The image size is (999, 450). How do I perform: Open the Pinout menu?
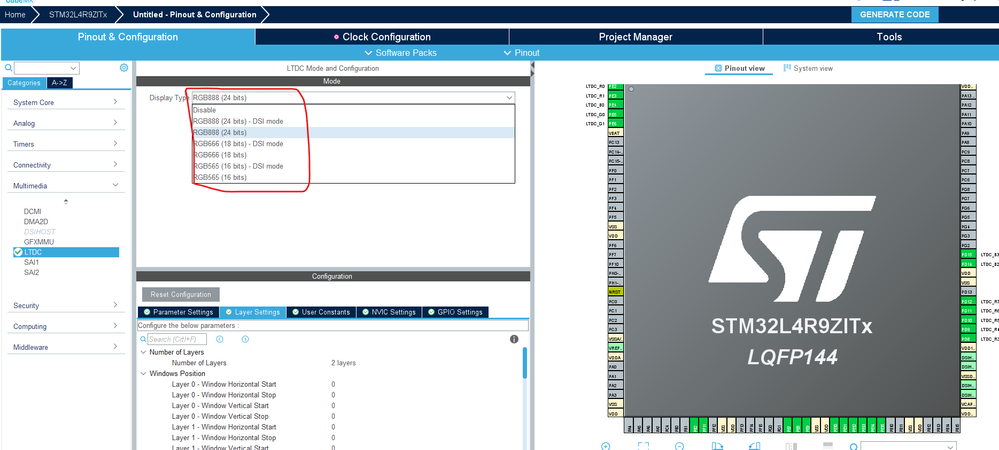pyautogui.click(x=521, y=53)
